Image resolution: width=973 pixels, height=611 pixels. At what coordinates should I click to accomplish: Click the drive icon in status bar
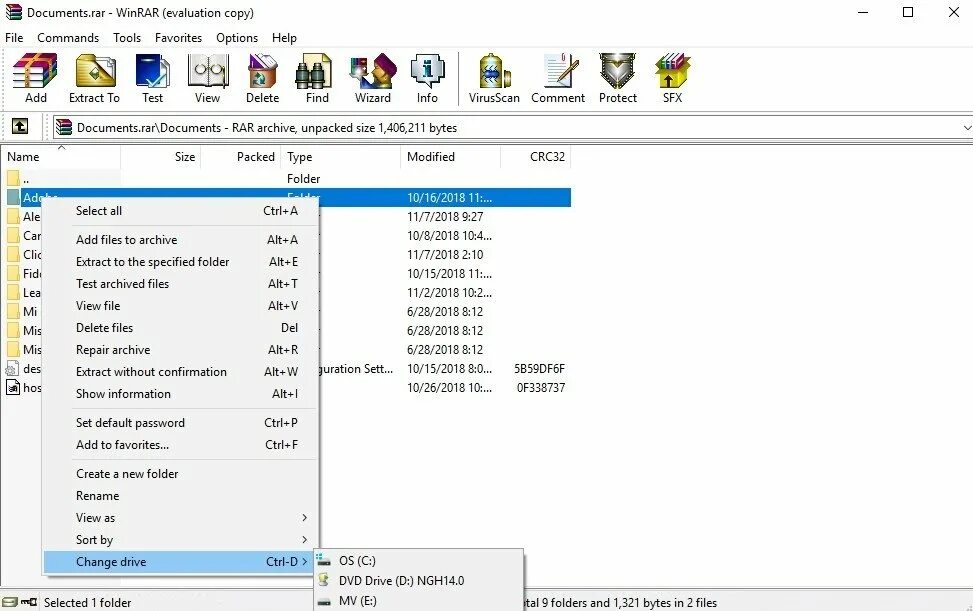[9, 602]
